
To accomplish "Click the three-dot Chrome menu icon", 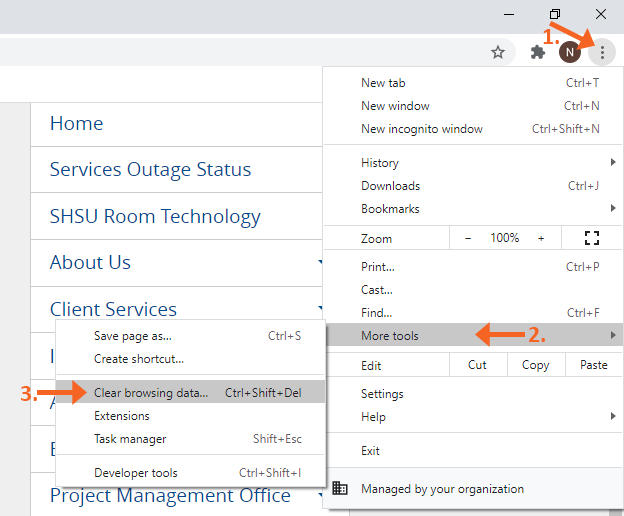I will 602,52.
